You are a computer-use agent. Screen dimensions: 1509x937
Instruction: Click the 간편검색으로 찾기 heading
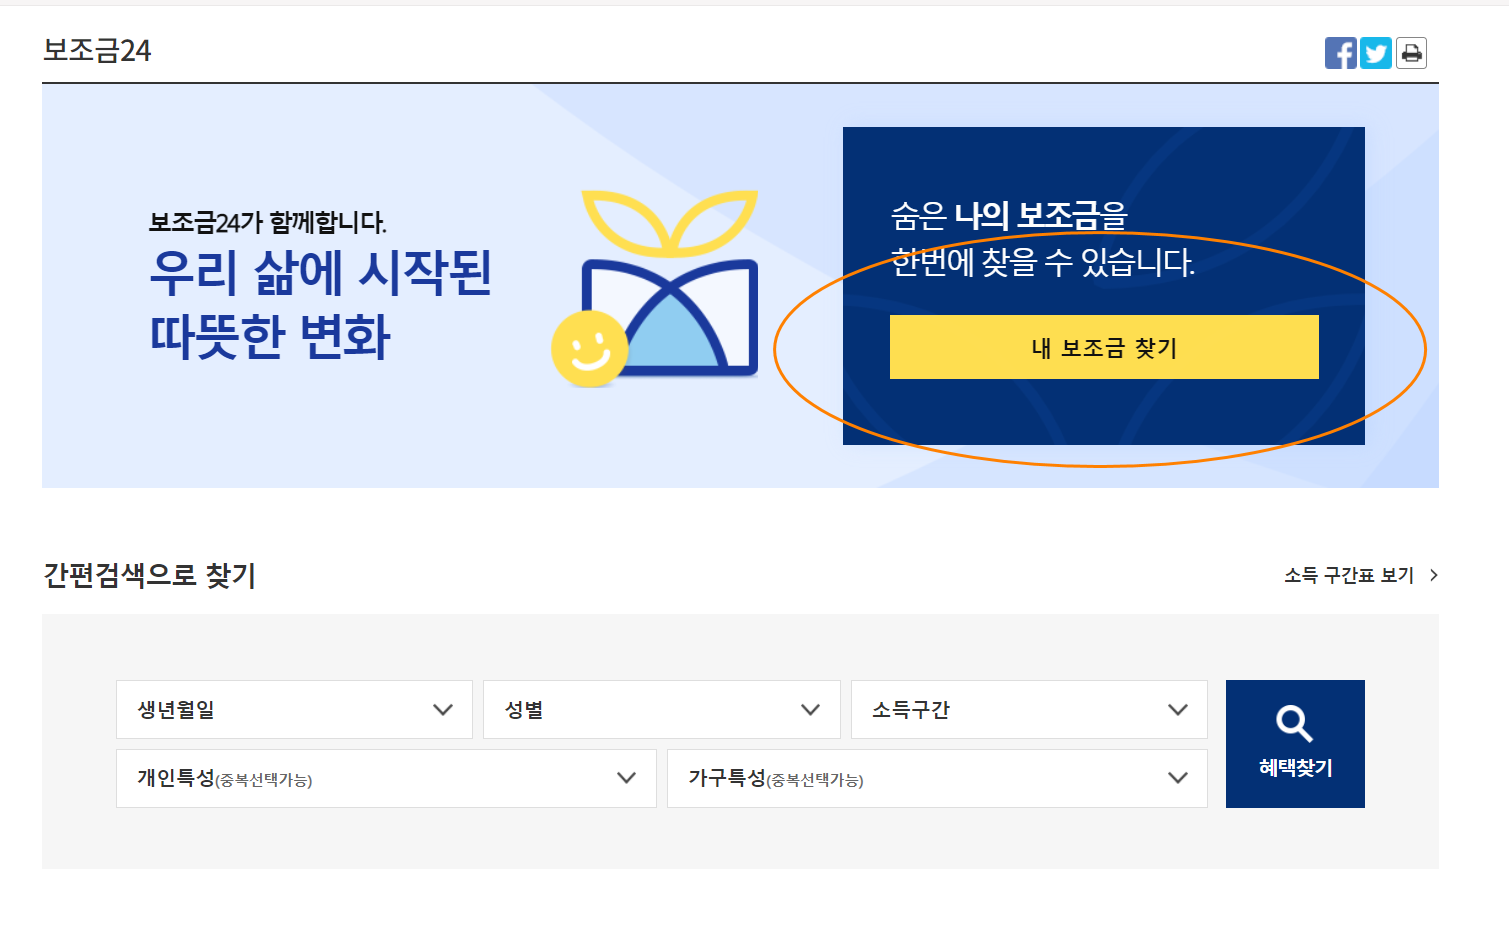point(150,575)
